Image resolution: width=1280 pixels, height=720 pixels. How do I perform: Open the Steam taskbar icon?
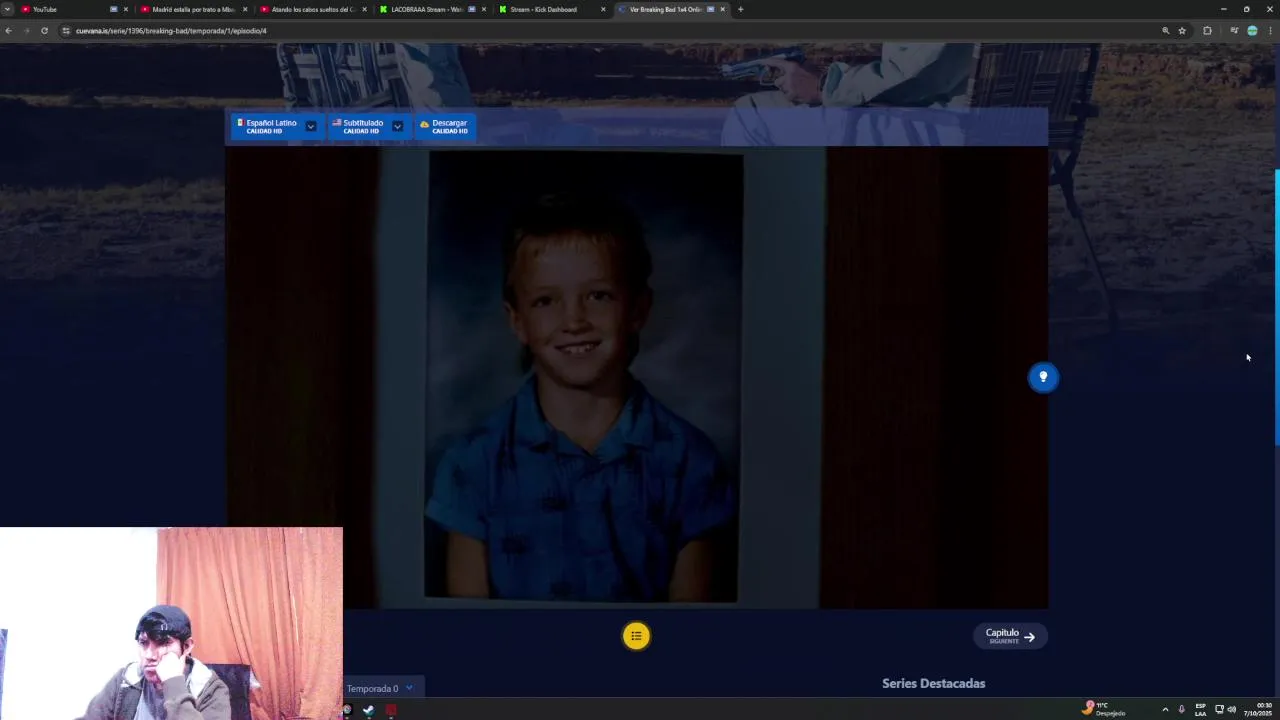[368, 710]
